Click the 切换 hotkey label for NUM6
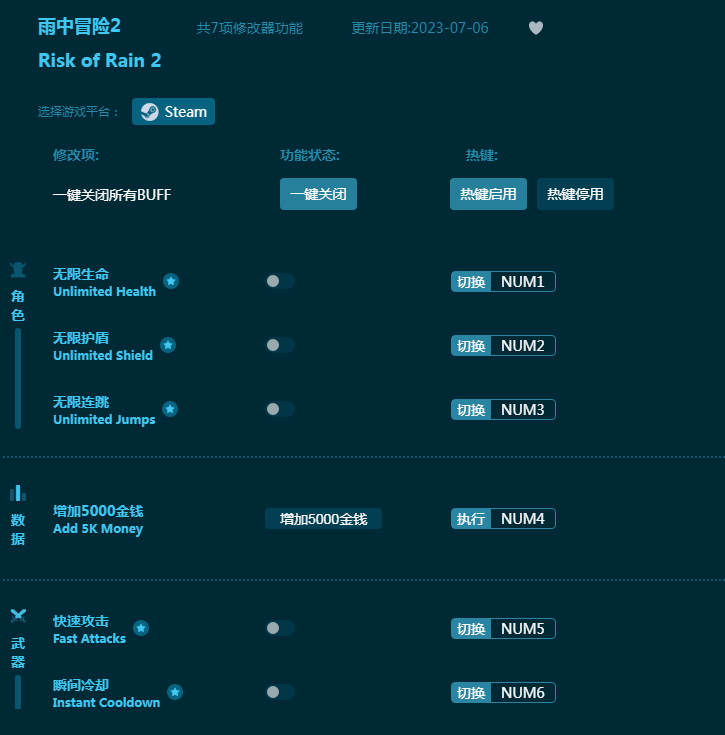The width and height of the screenshot is (725, 735). pyautogui.click(x=471, y=693)
